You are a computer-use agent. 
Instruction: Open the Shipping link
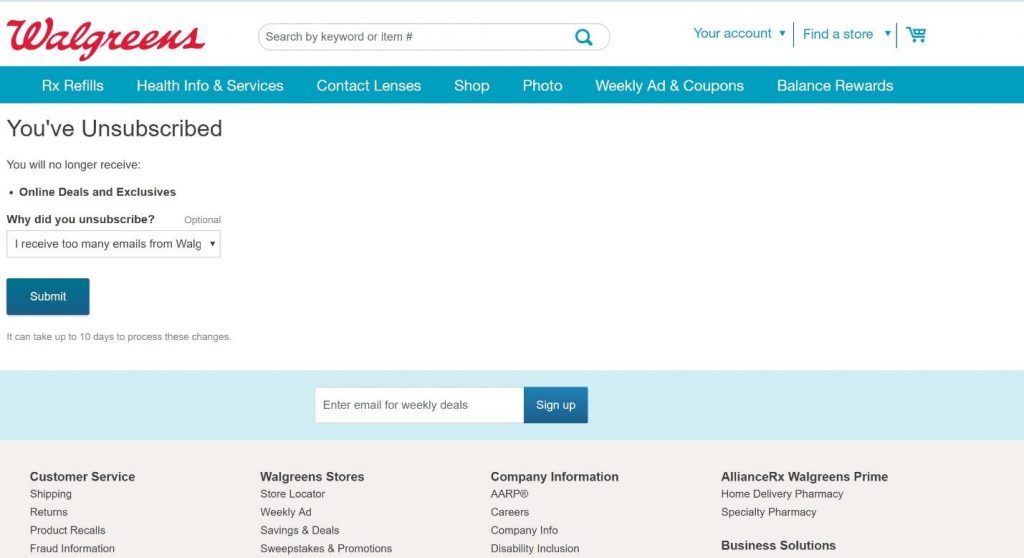point(51,494)
